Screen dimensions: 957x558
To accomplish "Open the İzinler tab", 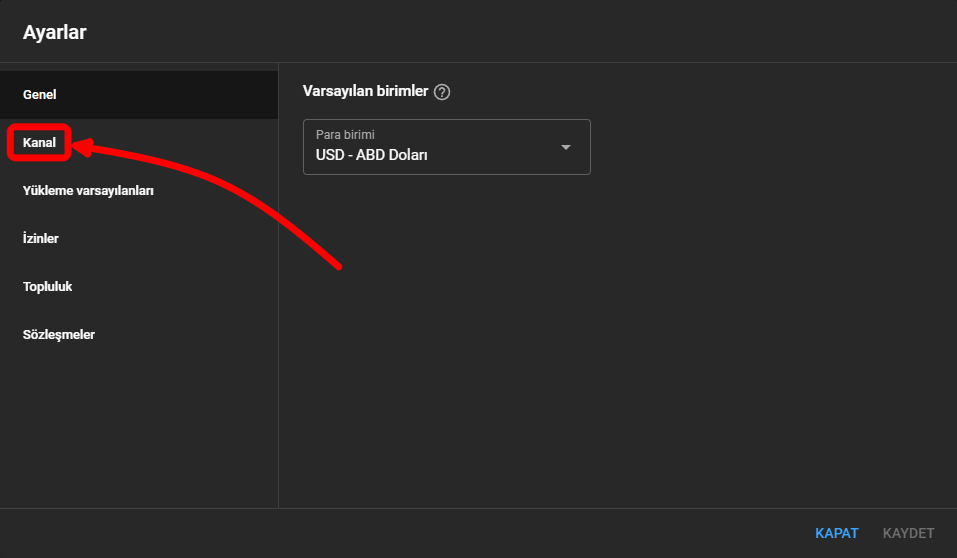I will [41, 239].
